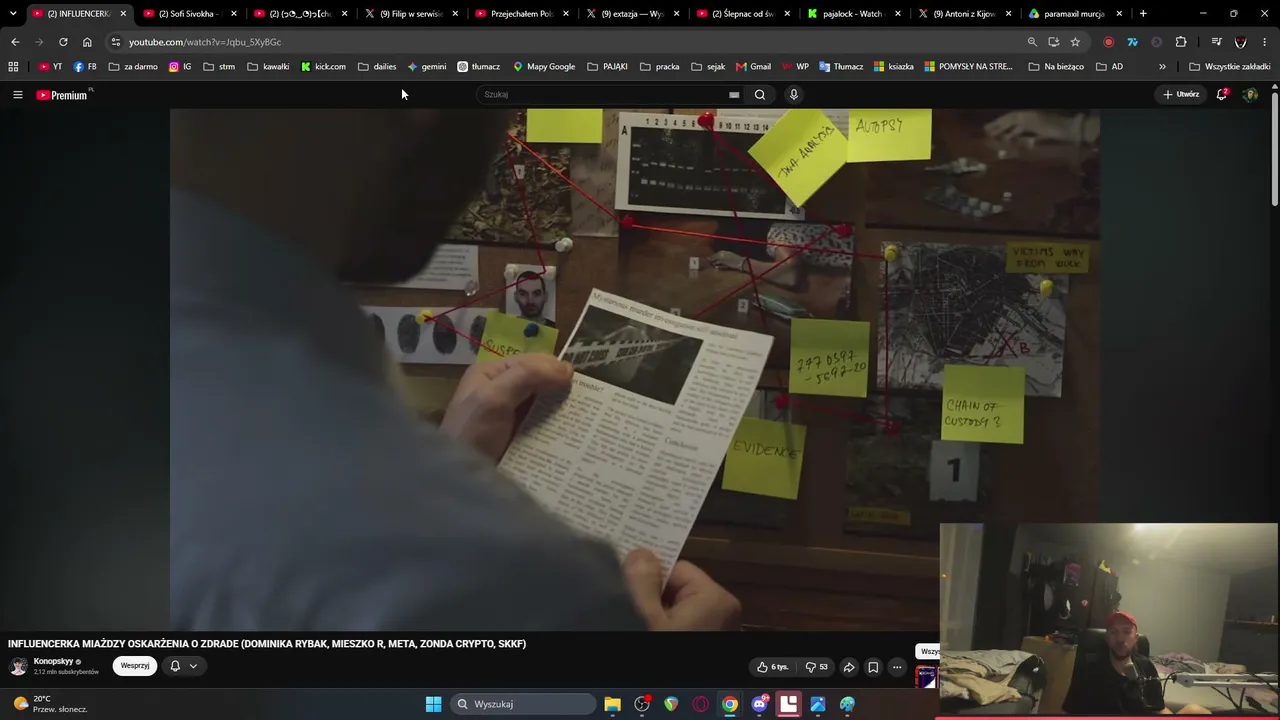Viewport: 1280px width, 720px height.
Task: Switch to the Przejechałem Polskę tab
Action: [x=522, y=14]
